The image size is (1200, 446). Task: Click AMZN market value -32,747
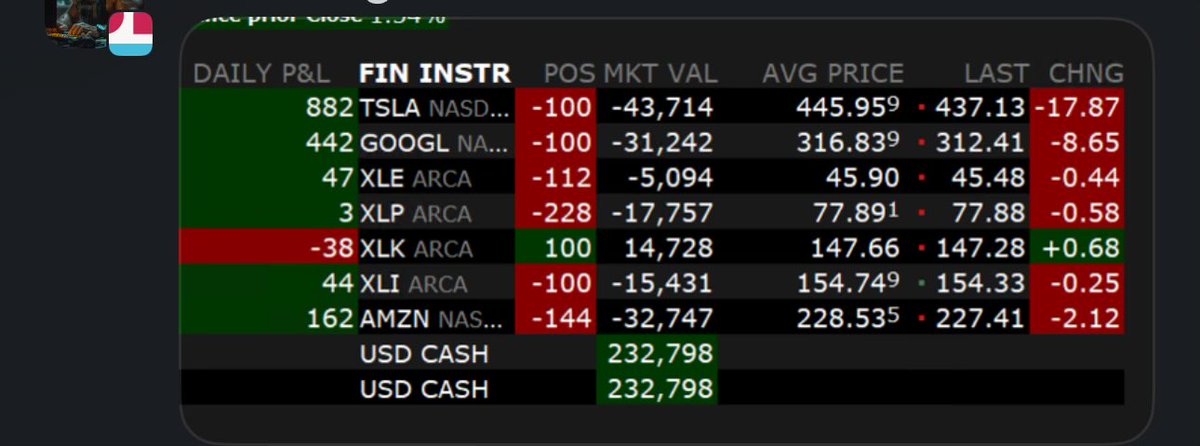[662, 317]
